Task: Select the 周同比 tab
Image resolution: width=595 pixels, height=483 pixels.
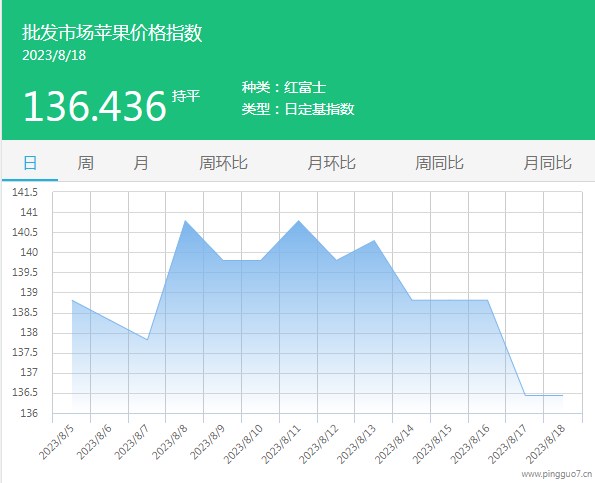Action: tap(439, 163)
